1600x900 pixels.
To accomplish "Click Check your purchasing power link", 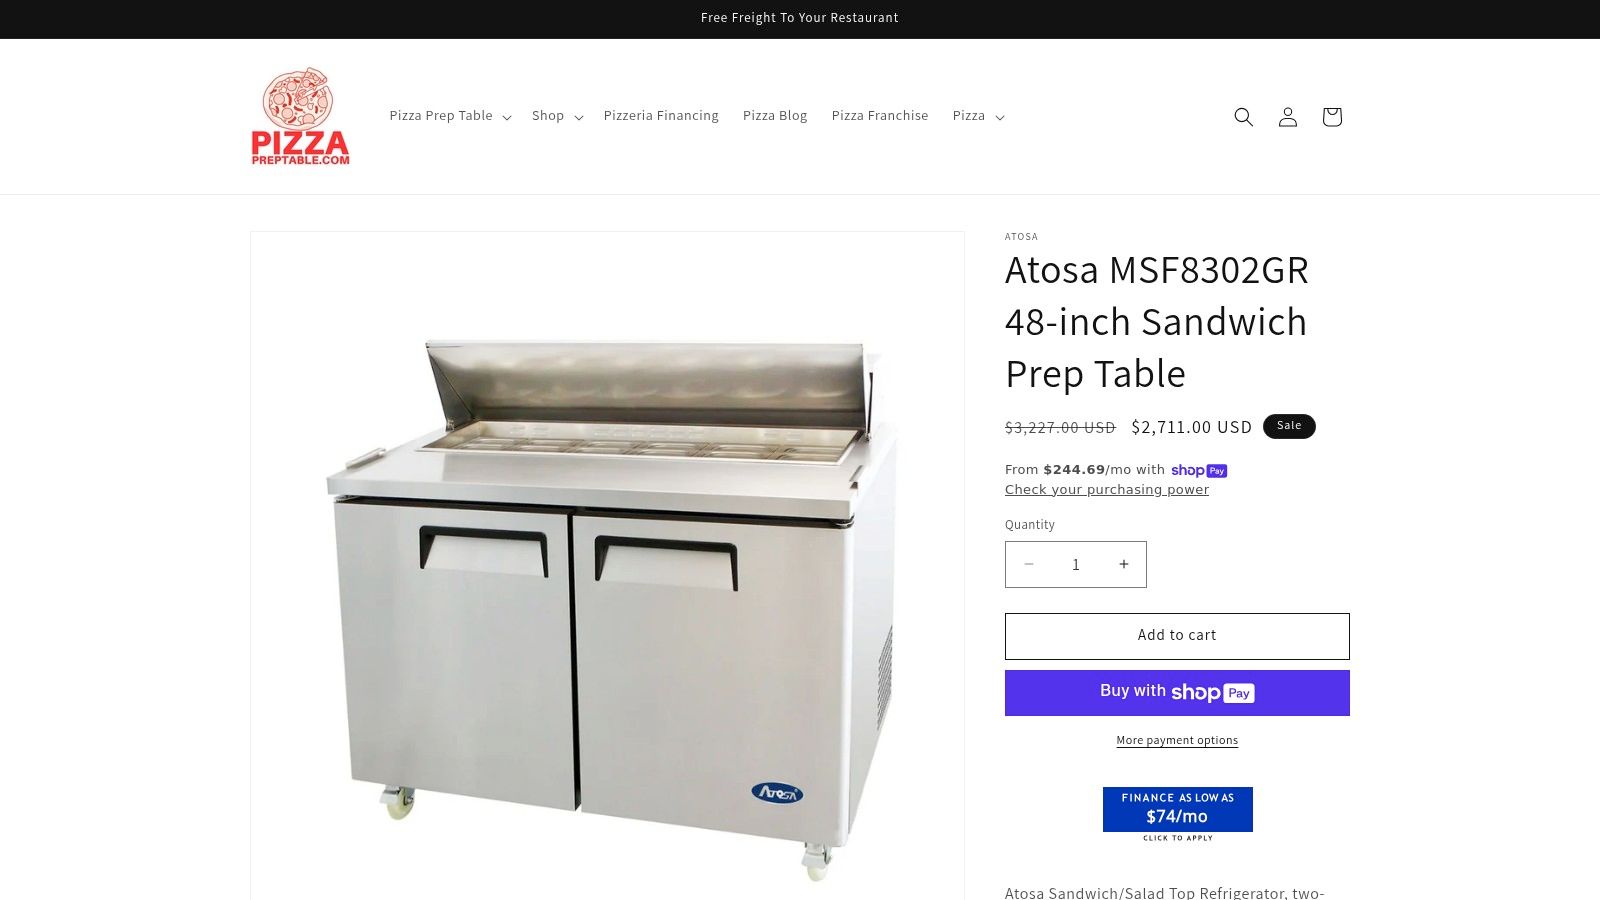I will 1107,490.
